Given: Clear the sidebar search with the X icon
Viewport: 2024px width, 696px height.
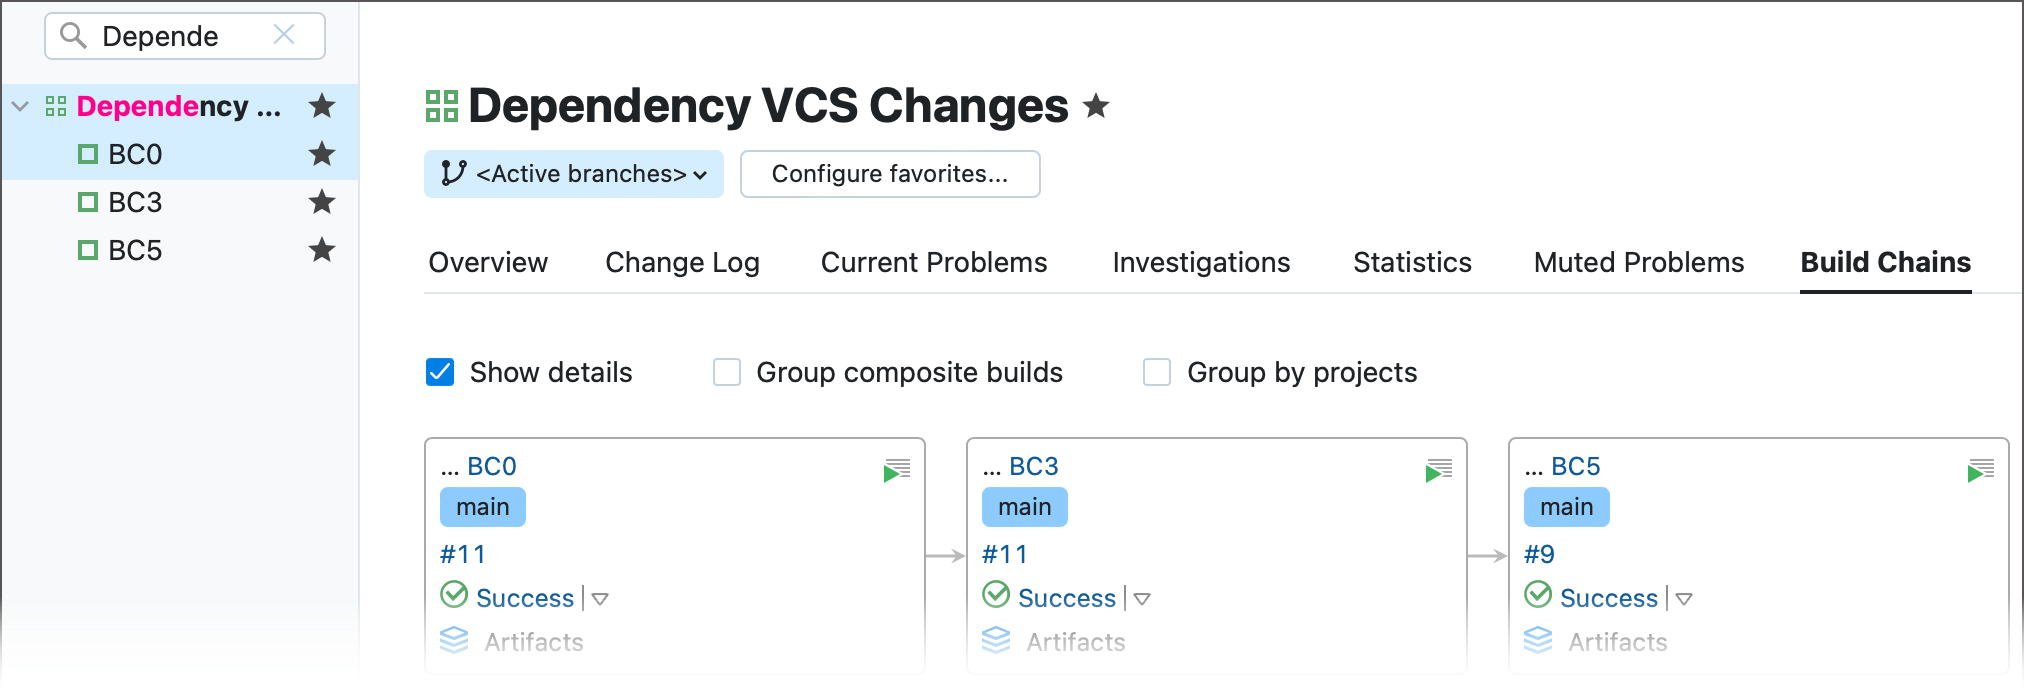Looking at the screenshot, I should click(x=284, y=35).
